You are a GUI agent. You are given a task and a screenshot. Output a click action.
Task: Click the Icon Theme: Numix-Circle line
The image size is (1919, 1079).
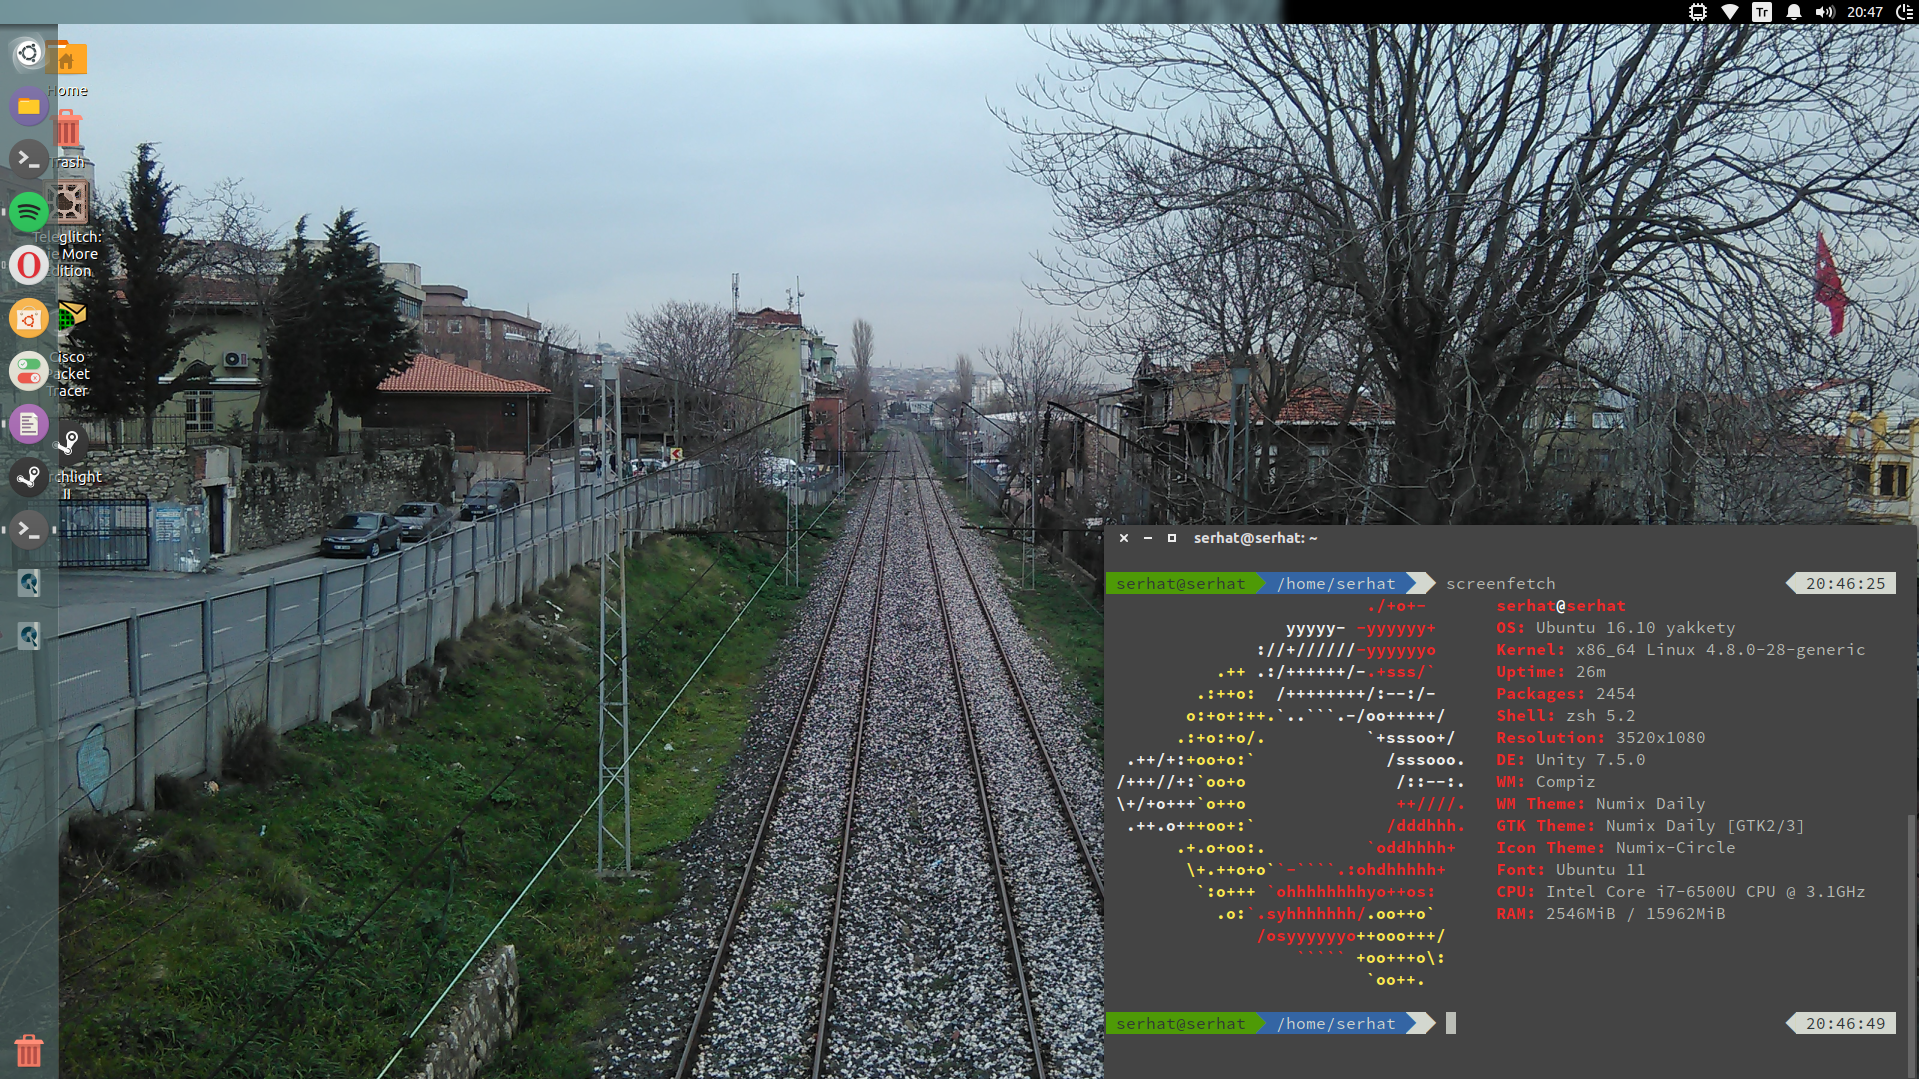(x=1615, y=848)
